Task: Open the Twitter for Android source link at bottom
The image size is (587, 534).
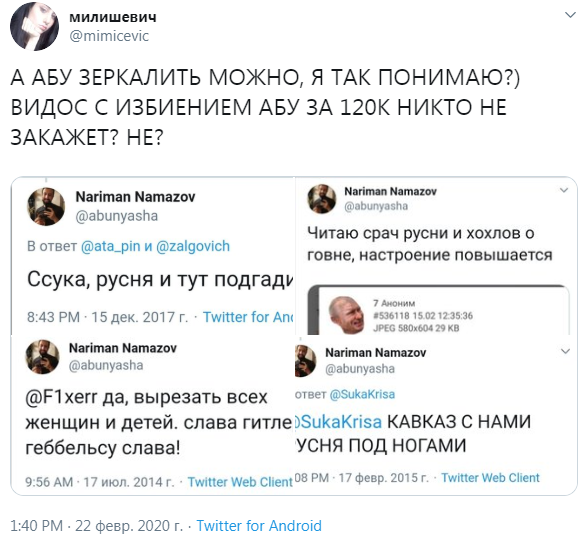Action: pos(259,525)
